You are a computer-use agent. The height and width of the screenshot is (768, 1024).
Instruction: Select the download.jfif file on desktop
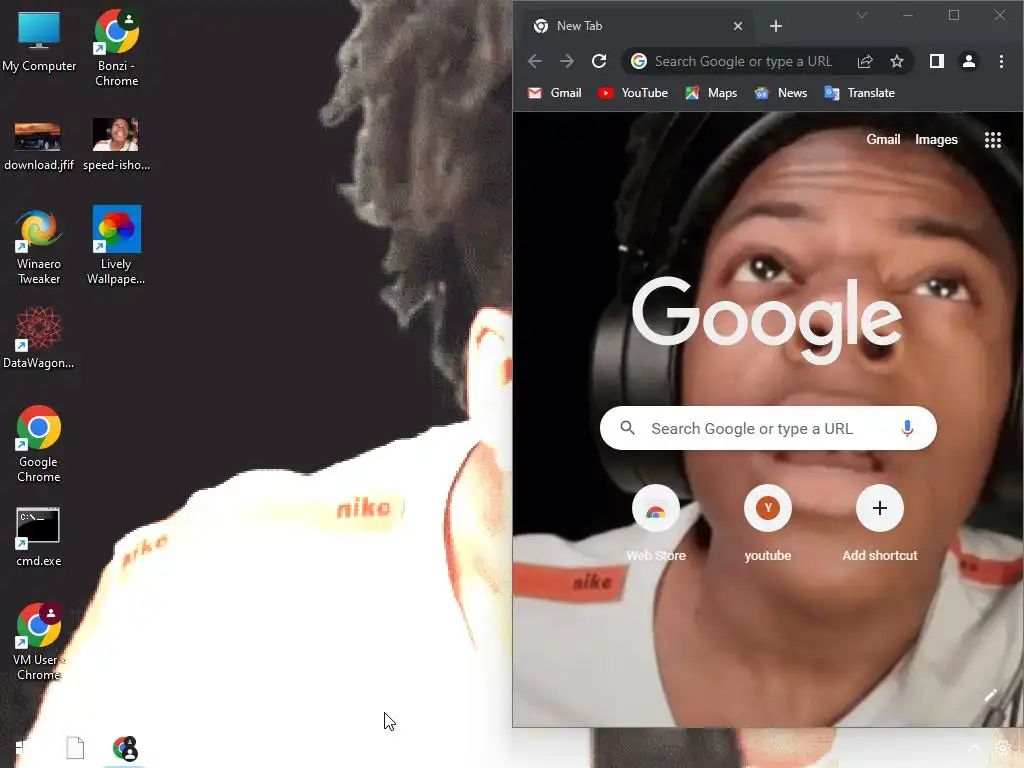[x=39, y=145]
